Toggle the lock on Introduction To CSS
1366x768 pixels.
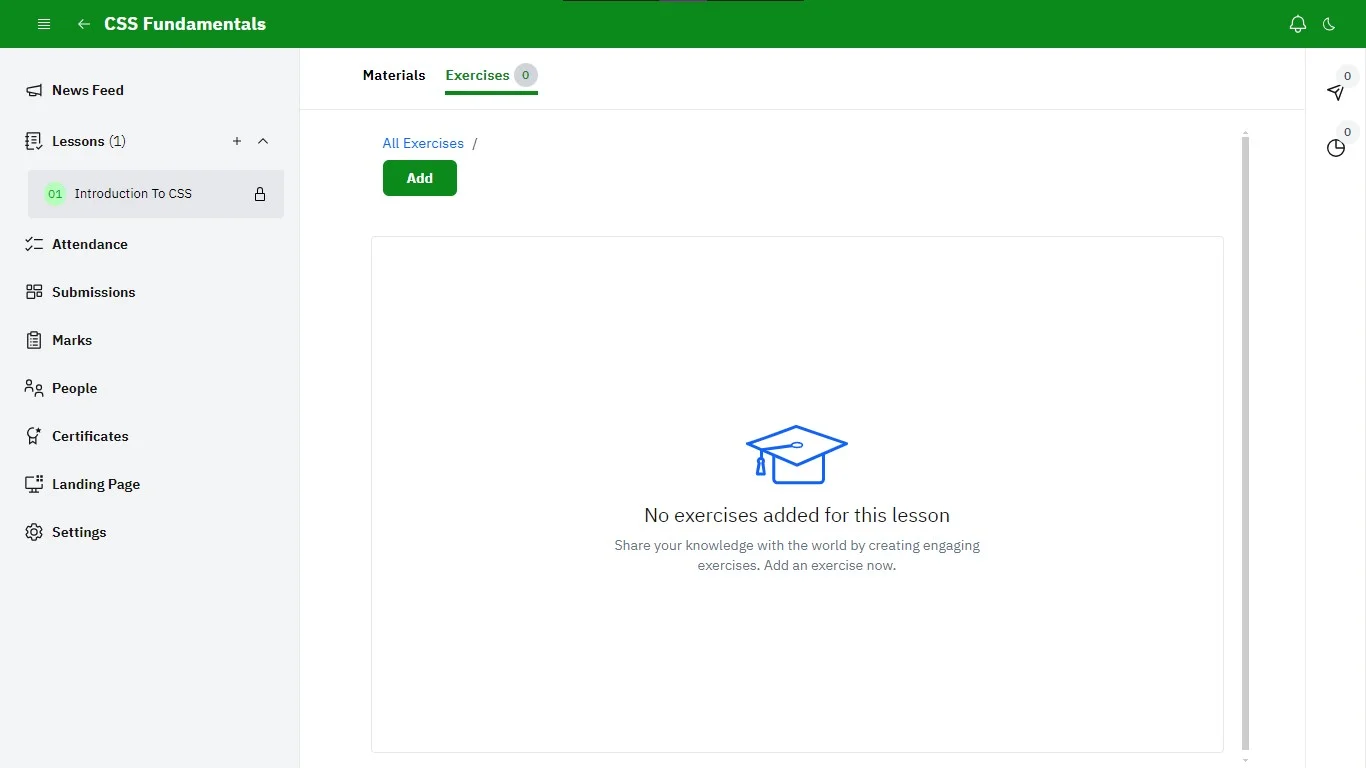(260, 194)
